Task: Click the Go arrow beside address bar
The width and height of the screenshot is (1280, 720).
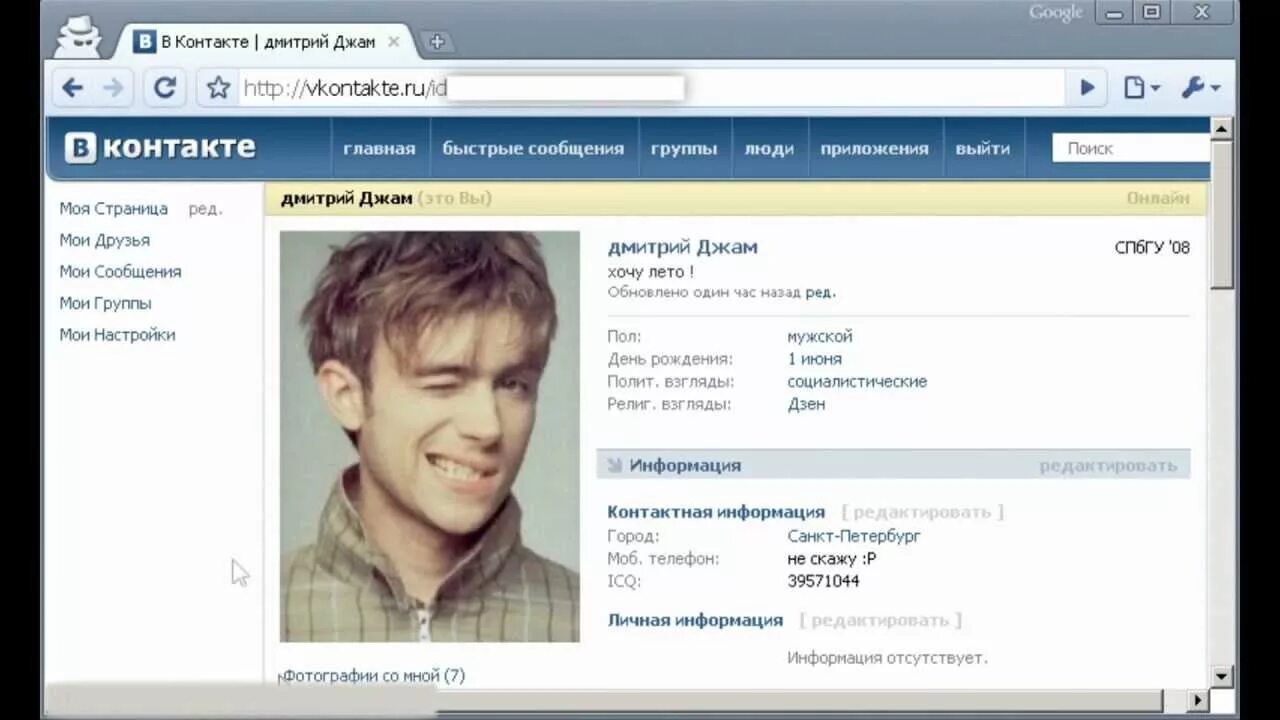Action: point(1088,88)
